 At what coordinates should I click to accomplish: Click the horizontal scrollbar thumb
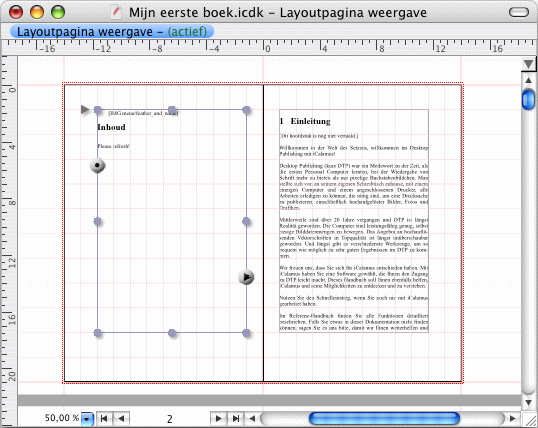pos(384,418)
